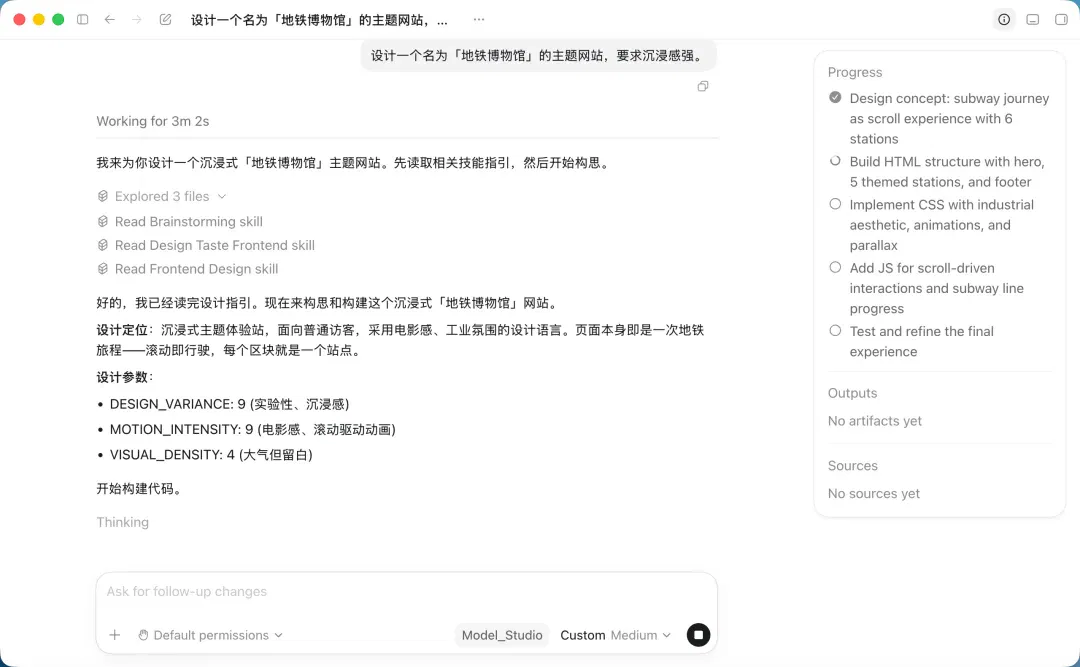Open the Read Brainstorming skill entry
1080x667 pixels.
(189, 221)
